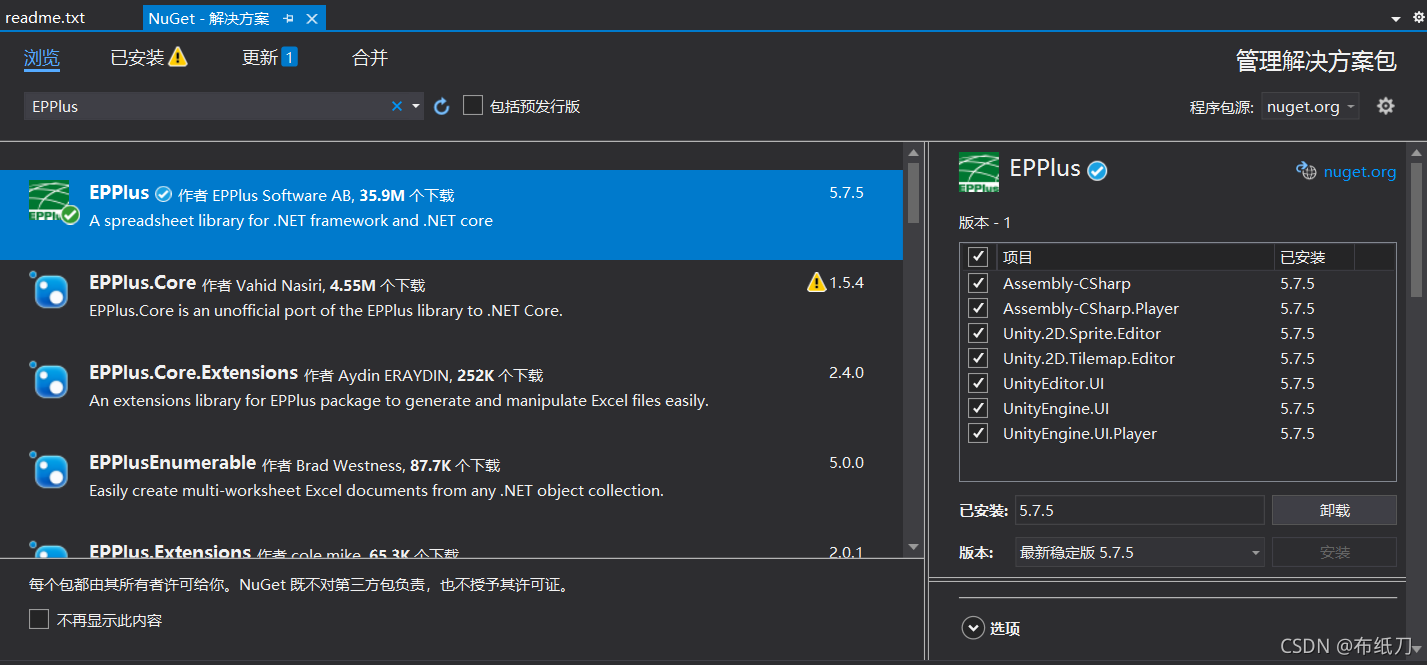The height and width of the screenshot is (665, 1427).
Task: Click version 2.4.0 in package list
Action: coord(846,373)
